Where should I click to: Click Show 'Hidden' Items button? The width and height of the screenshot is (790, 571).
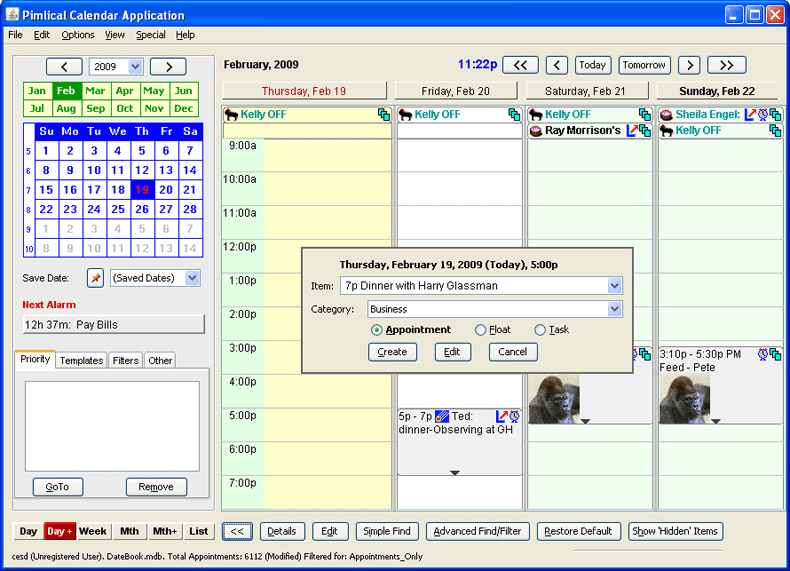point(675,531)
